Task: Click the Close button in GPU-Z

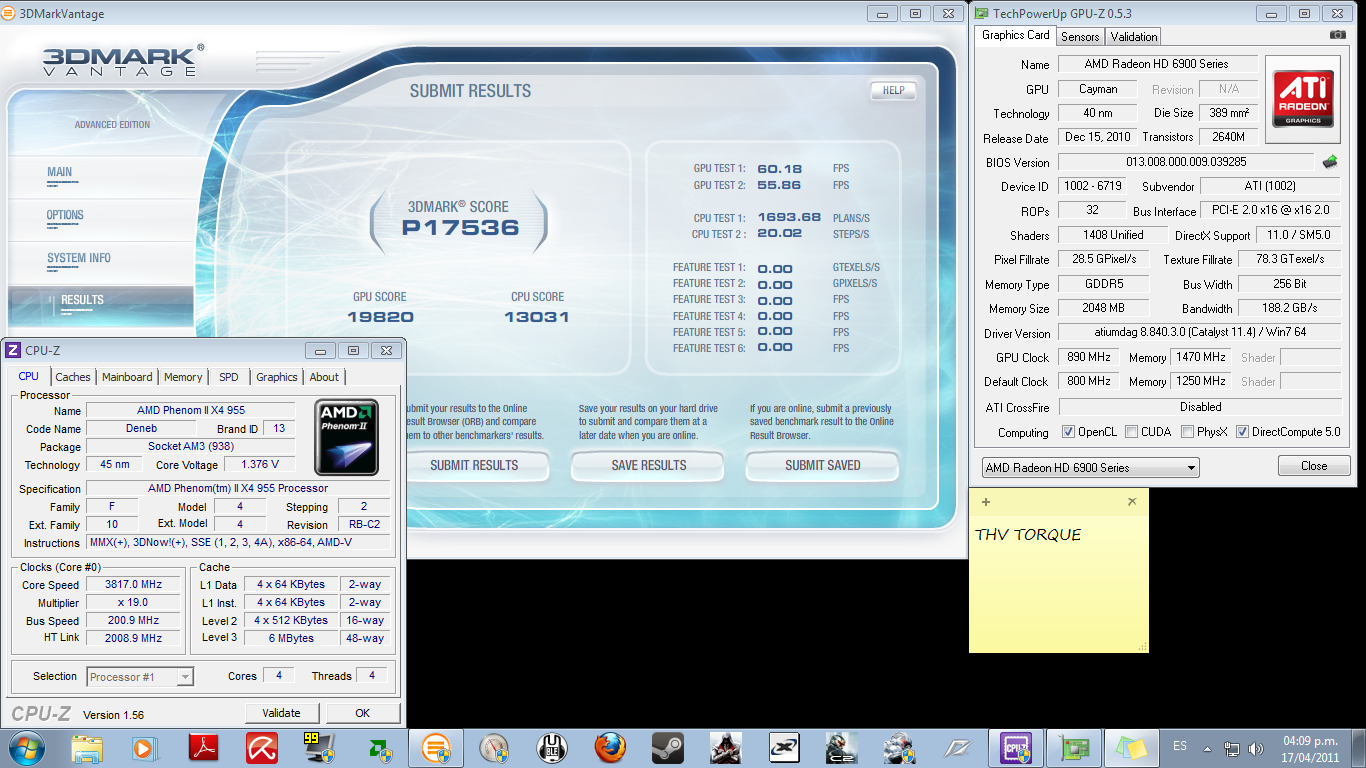Action: (x=1314, y=466)
